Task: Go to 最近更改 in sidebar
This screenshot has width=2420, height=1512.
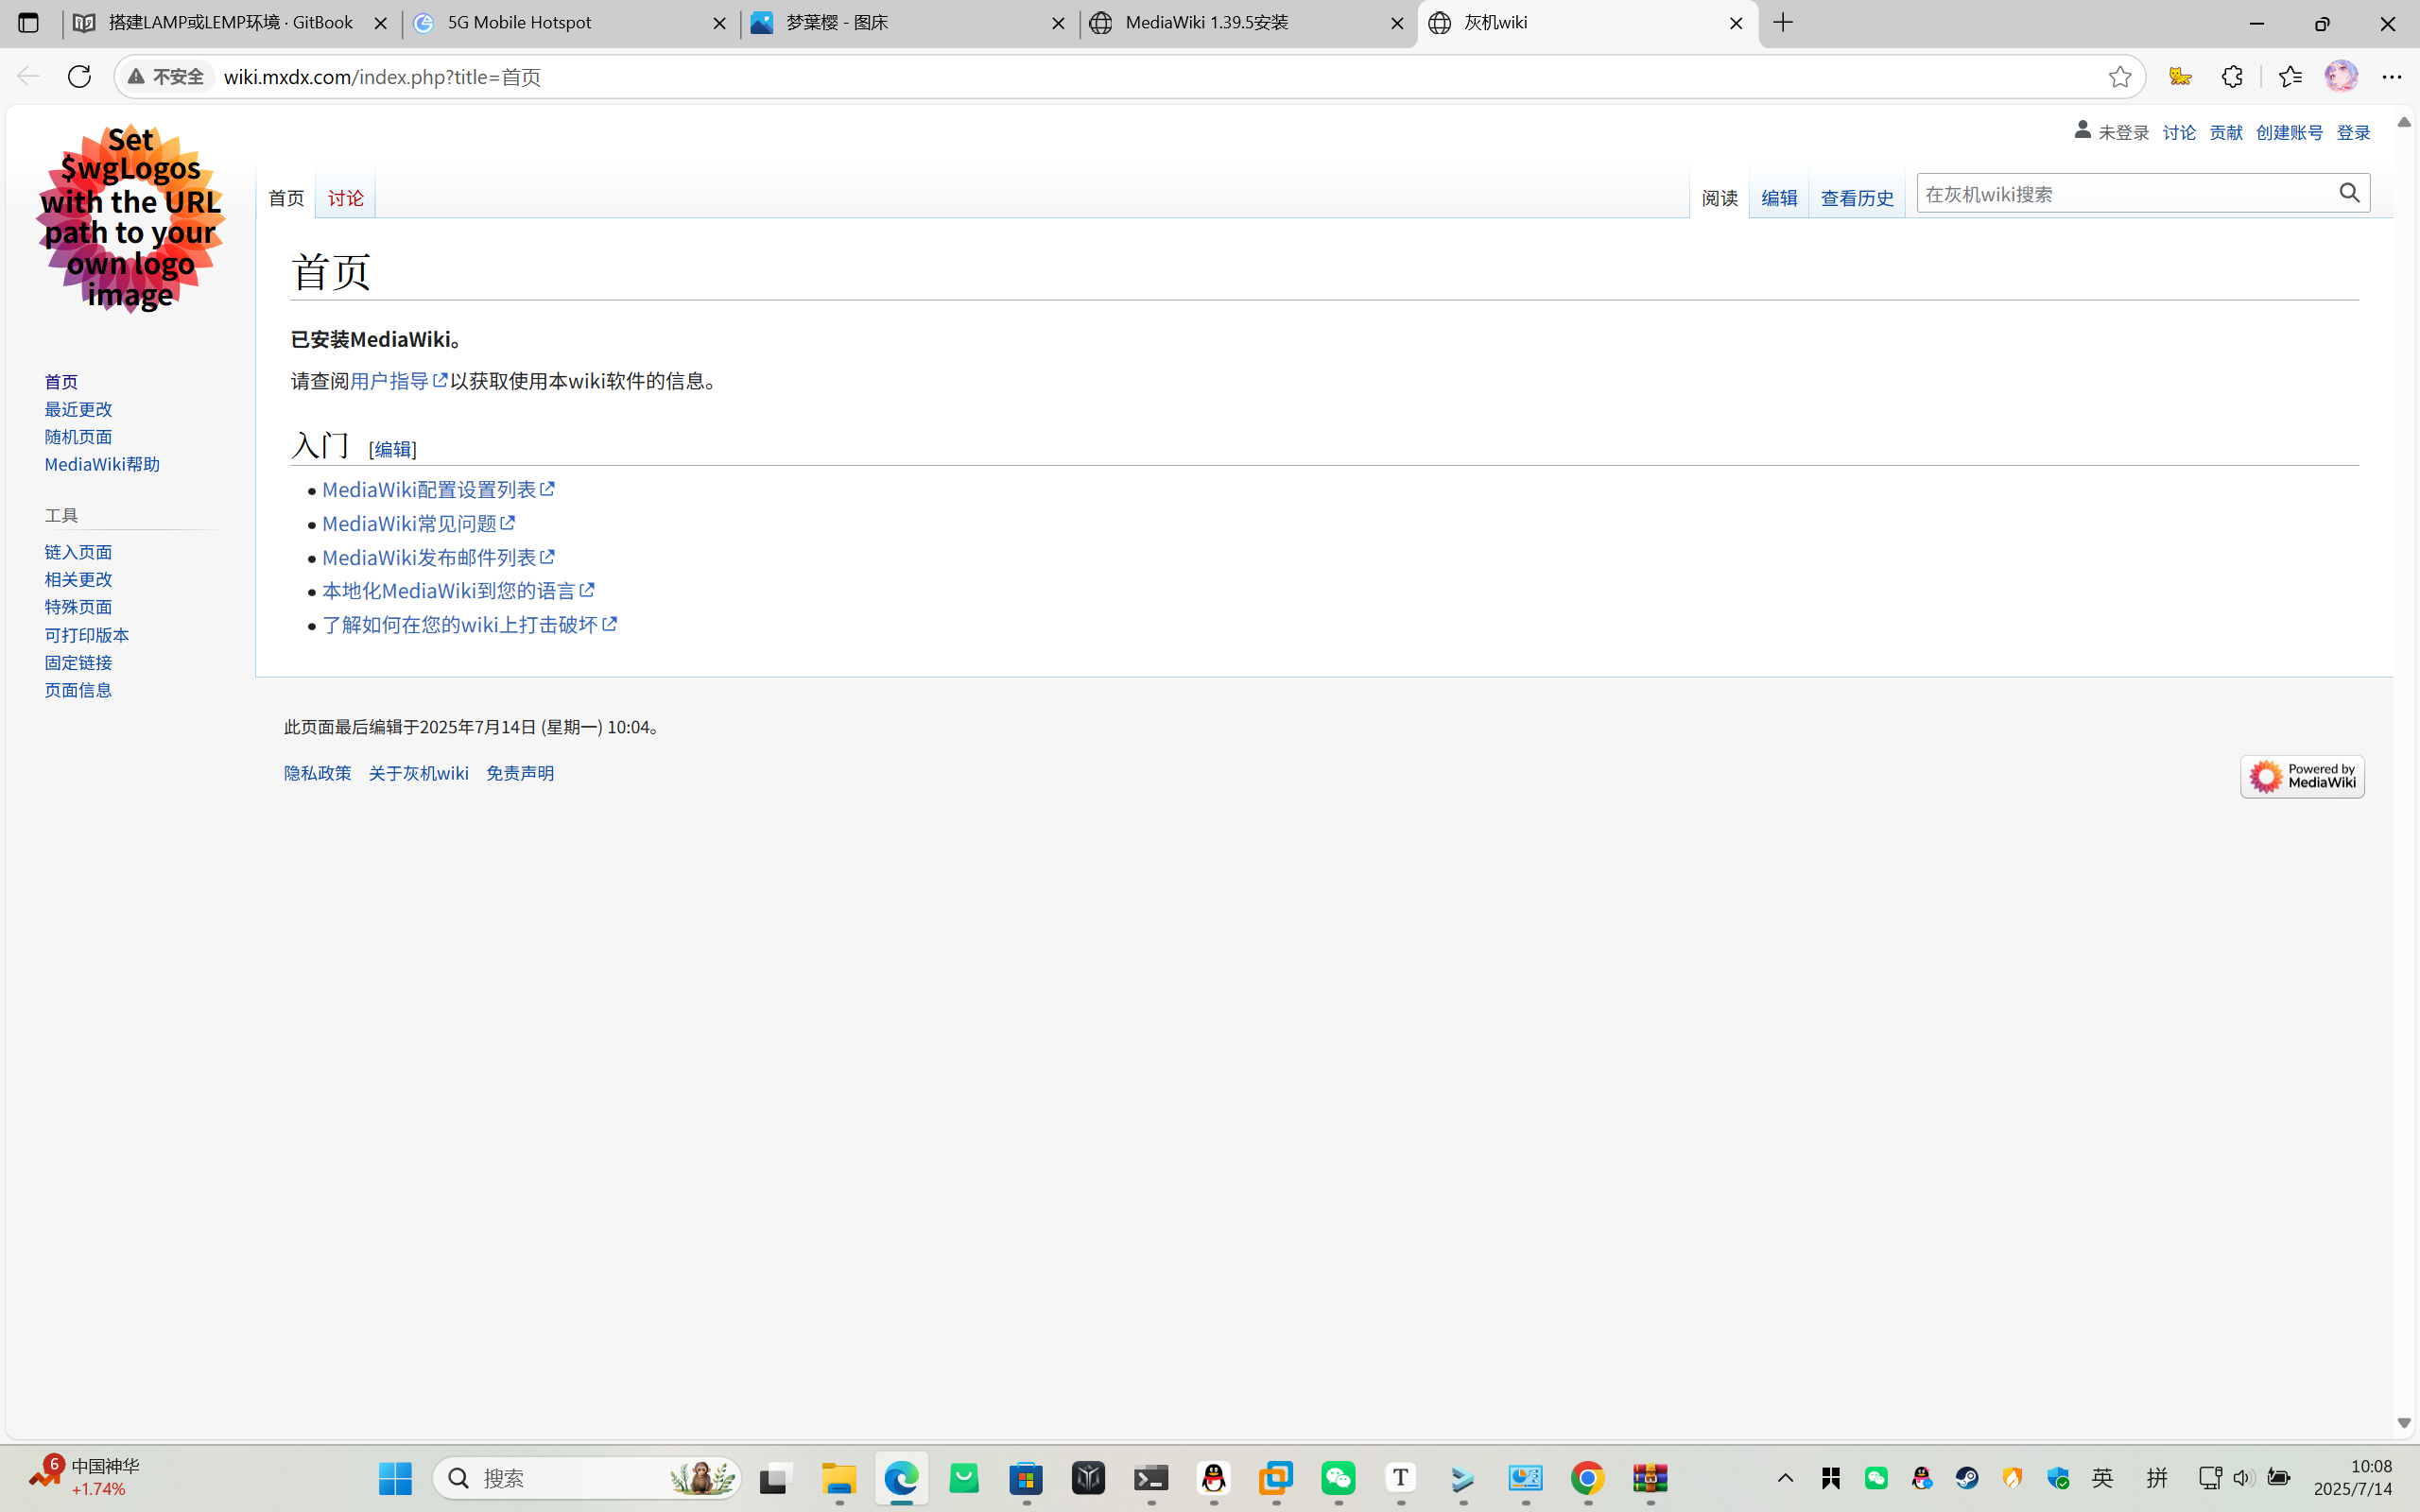Action: pos(78,409)
